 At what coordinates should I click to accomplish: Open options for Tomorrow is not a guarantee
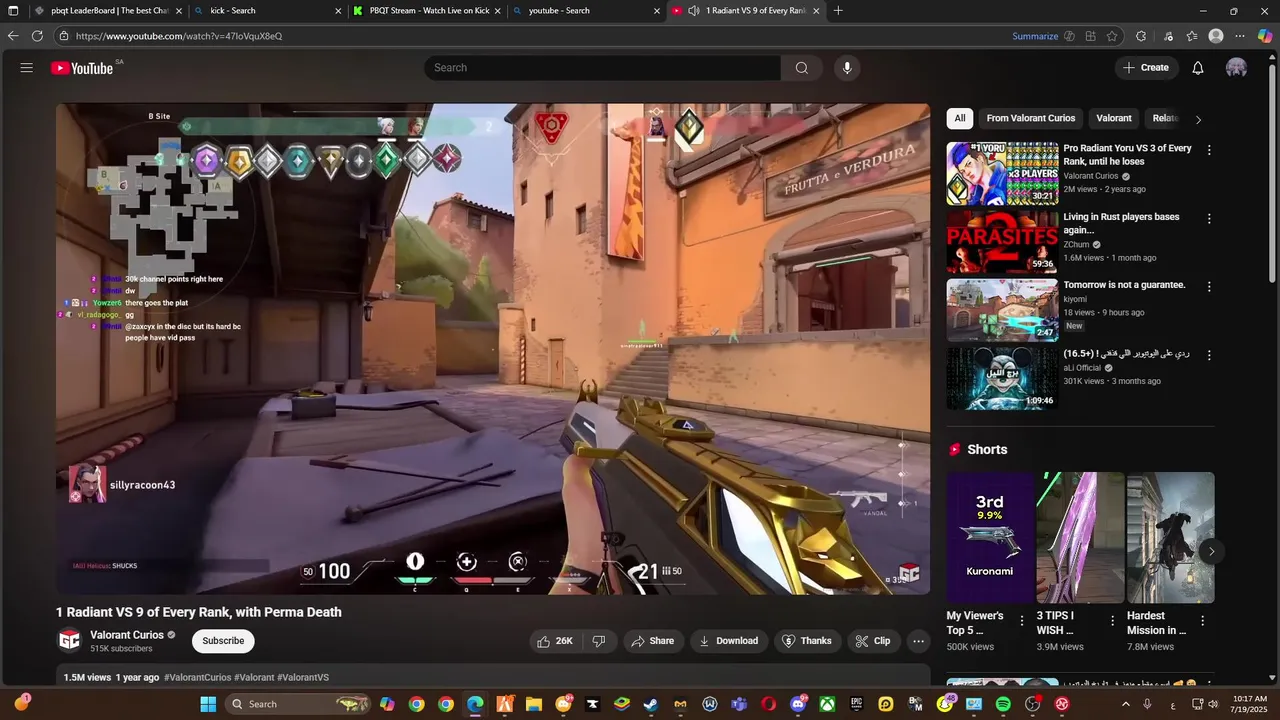1209,286
